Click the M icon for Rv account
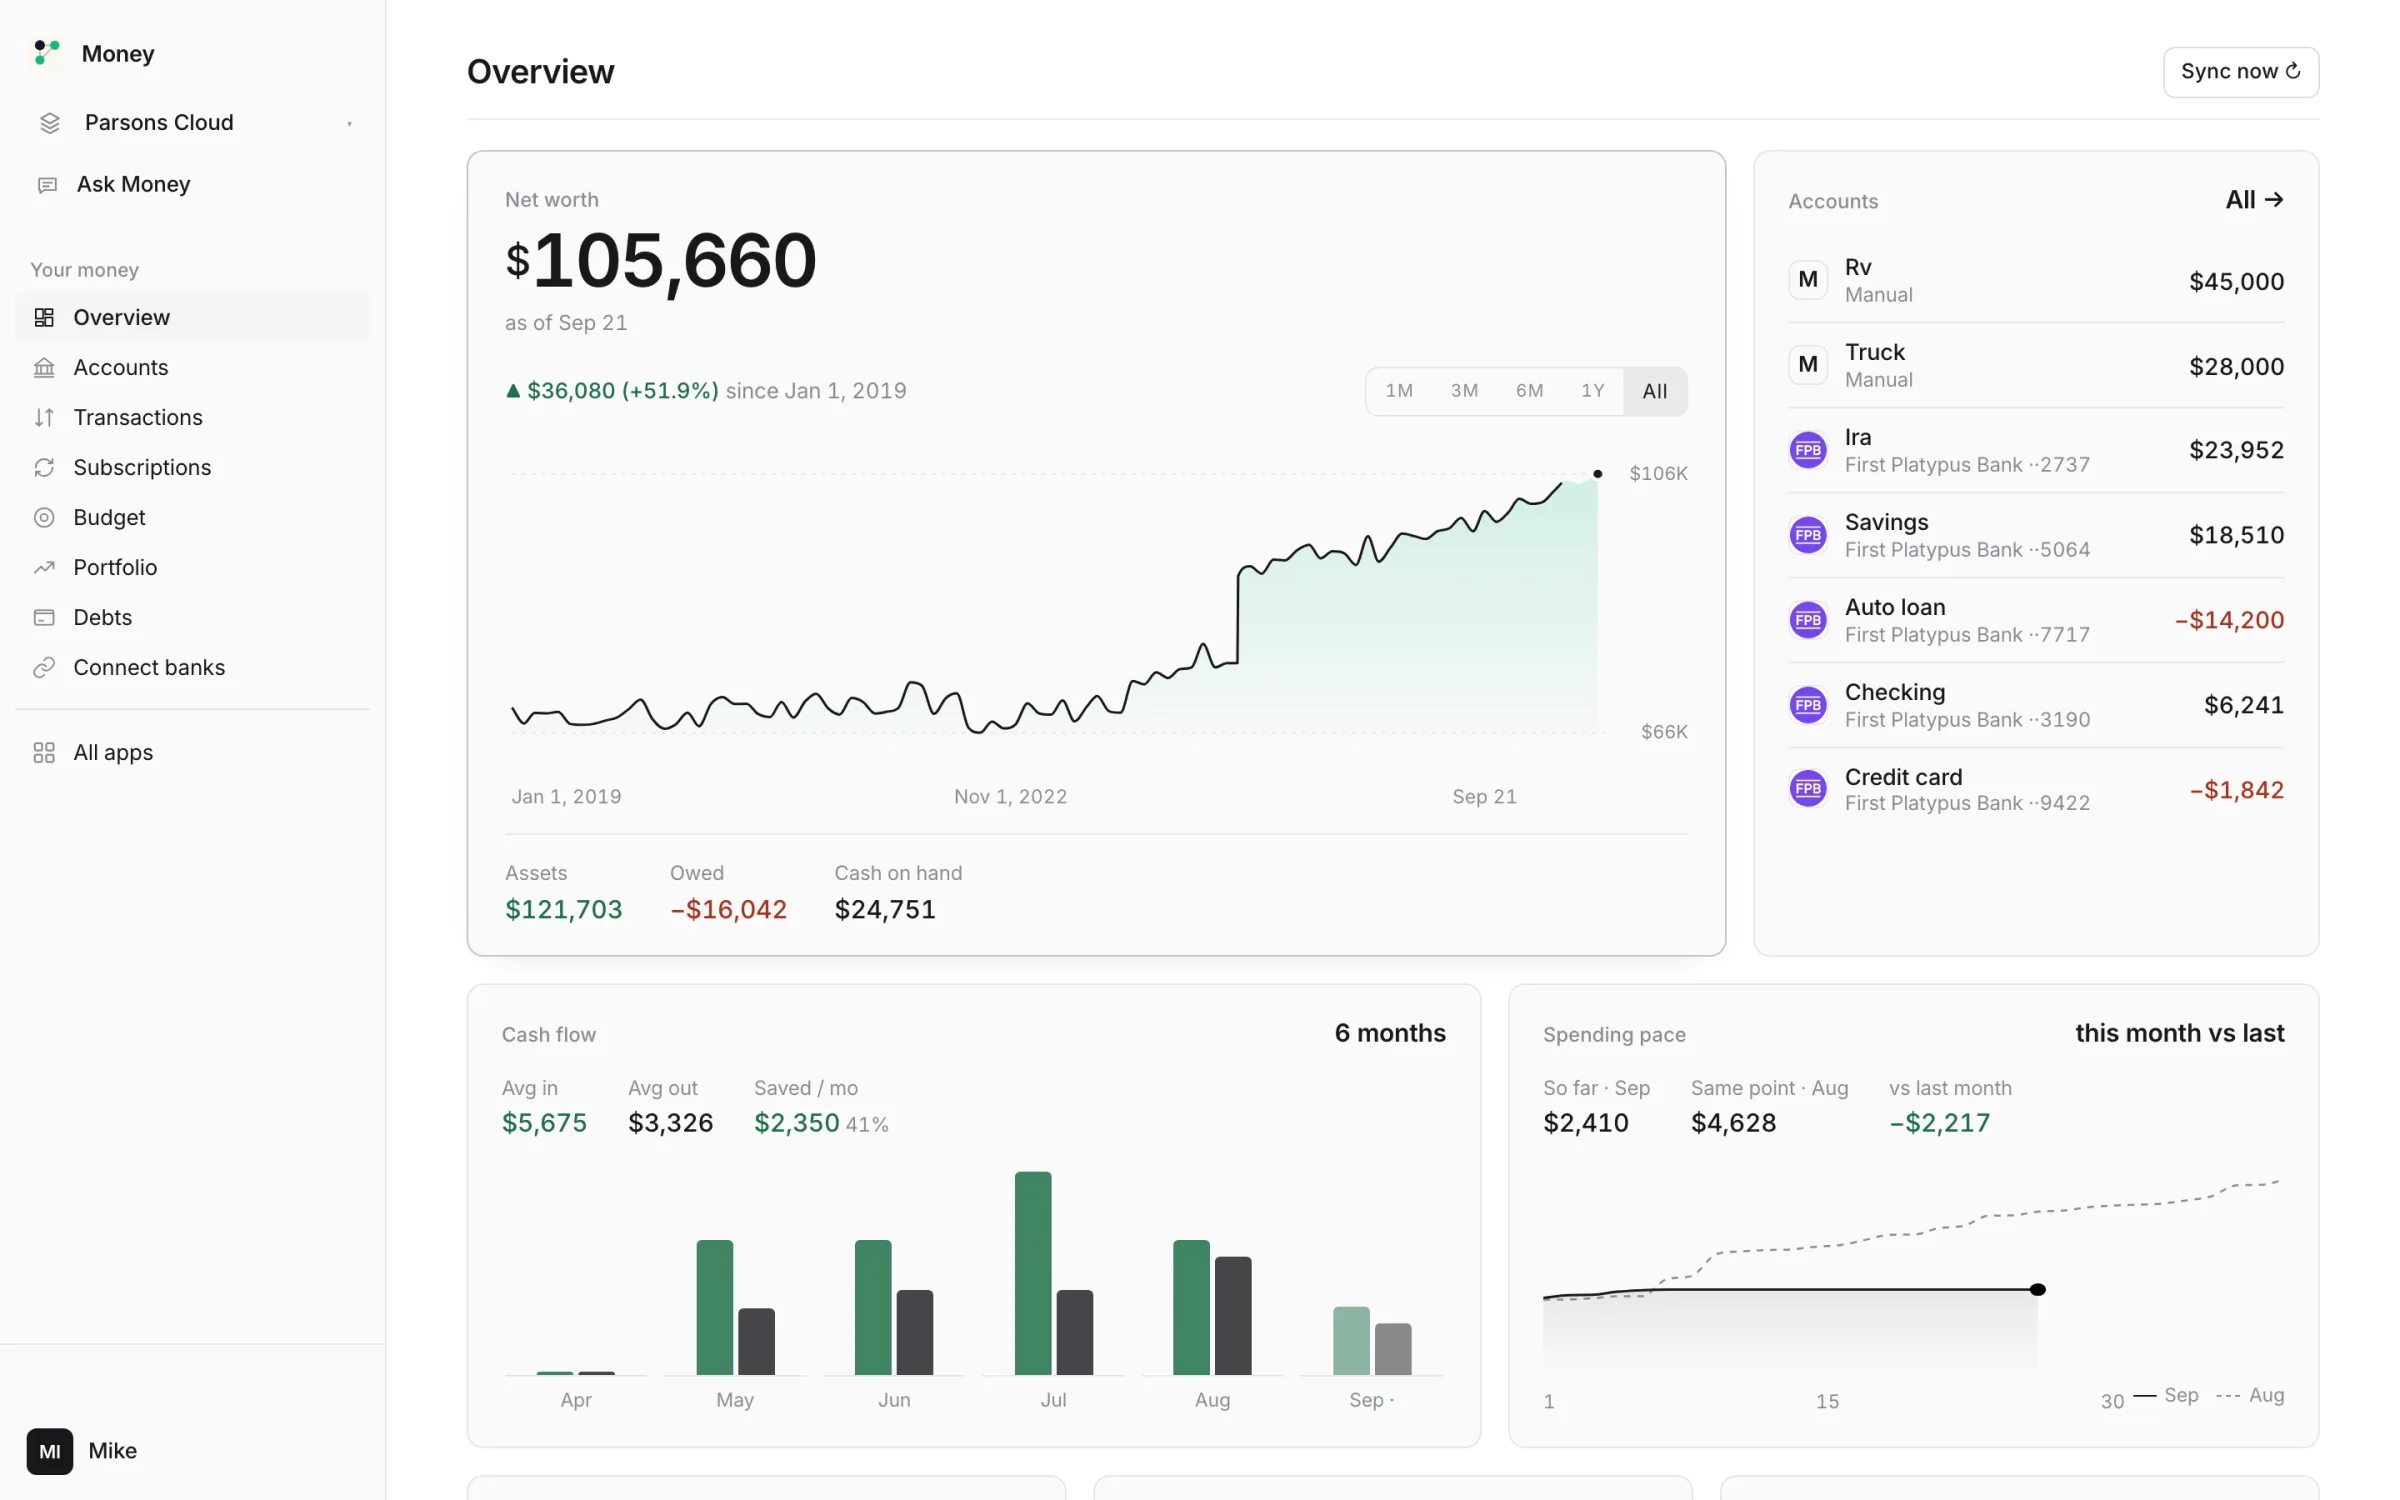 point(1808,280)
